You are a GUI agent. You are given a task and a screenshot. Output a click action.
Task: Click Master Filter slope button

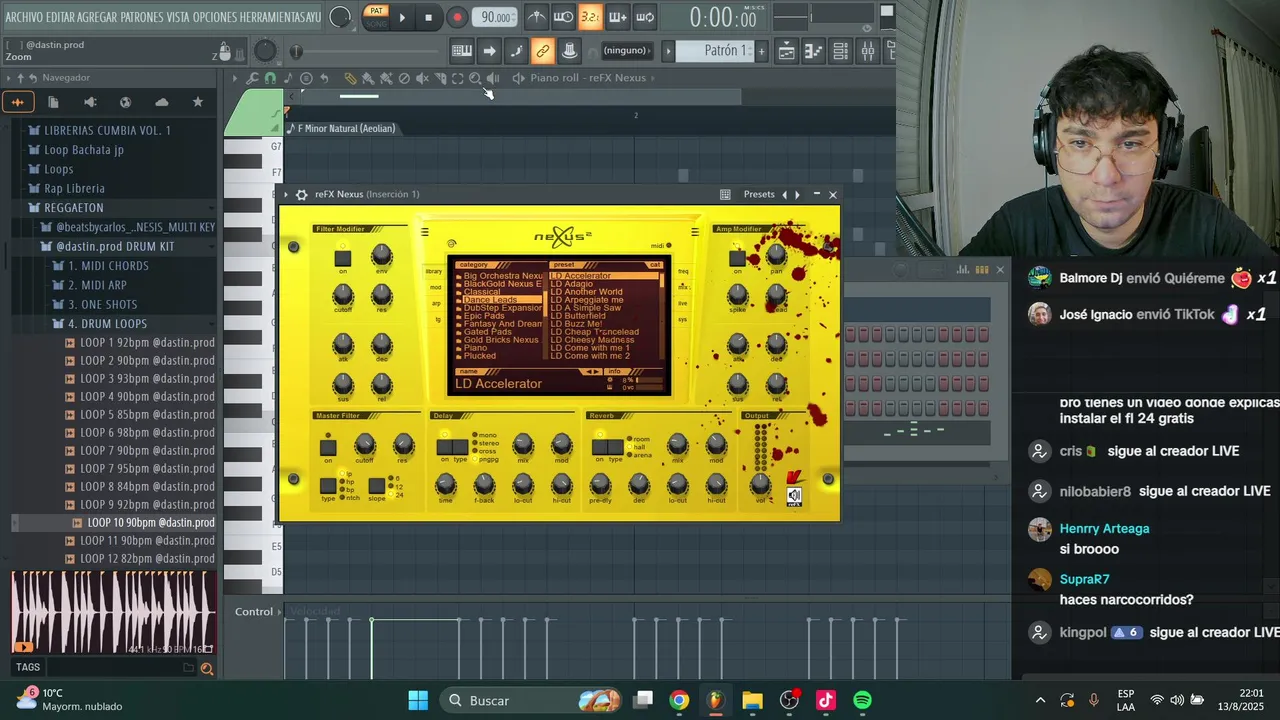coord(376,486)
